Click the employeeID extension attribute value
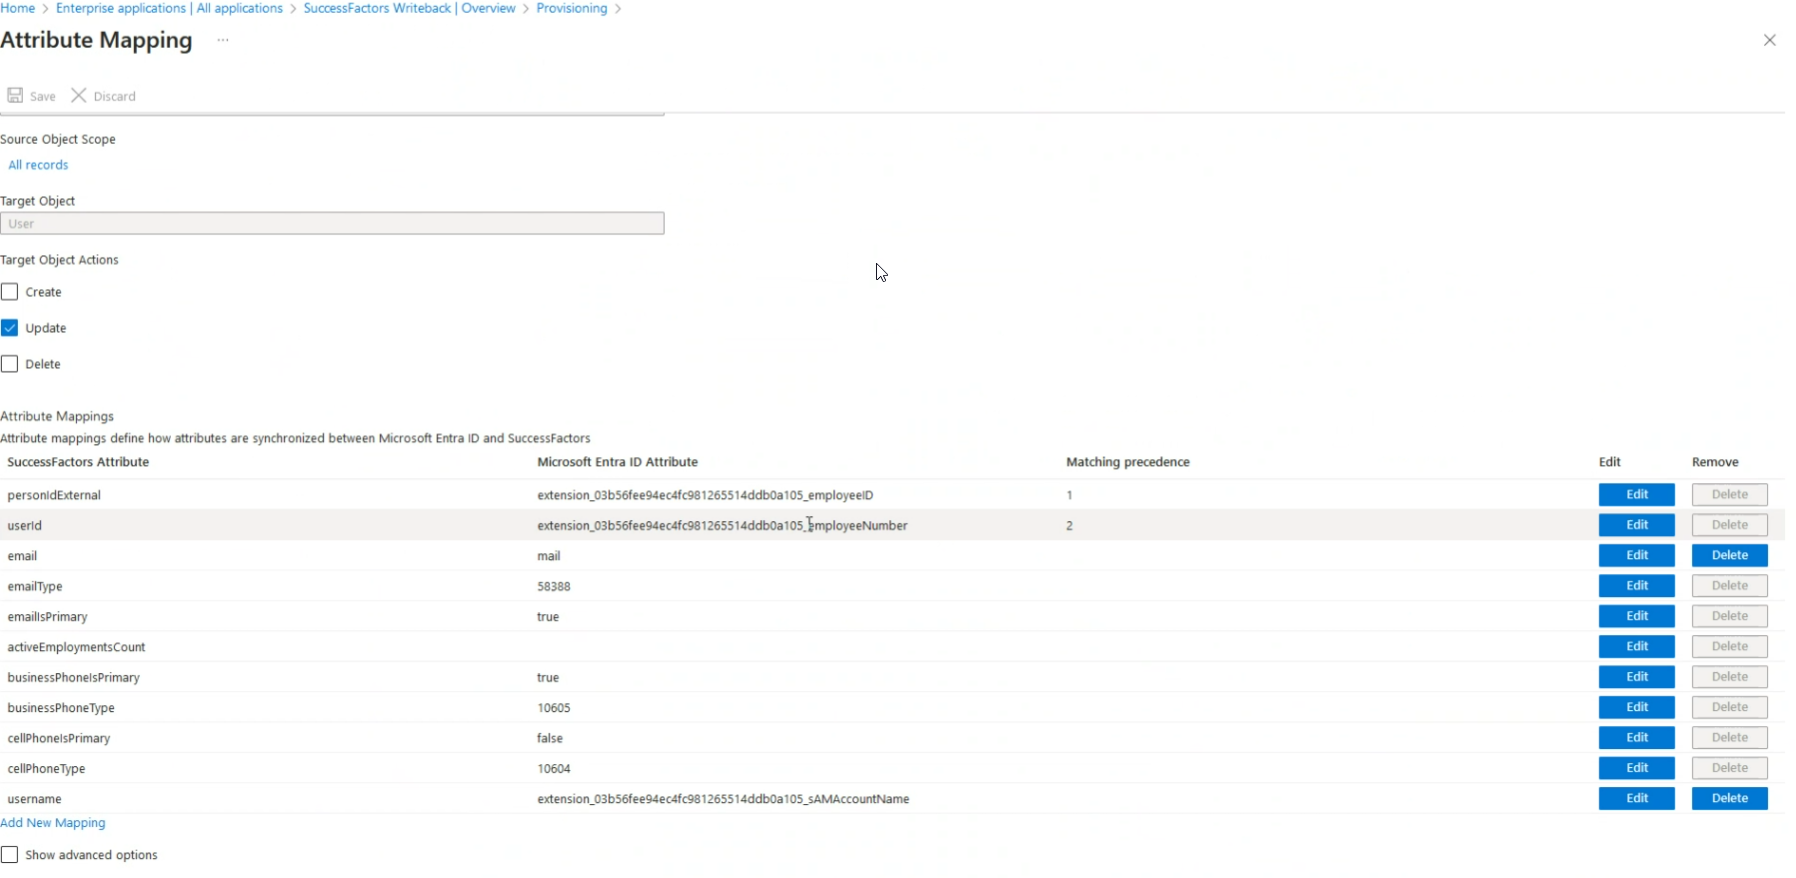This screenshot has height=878, width=1796. tap(705, 495)
